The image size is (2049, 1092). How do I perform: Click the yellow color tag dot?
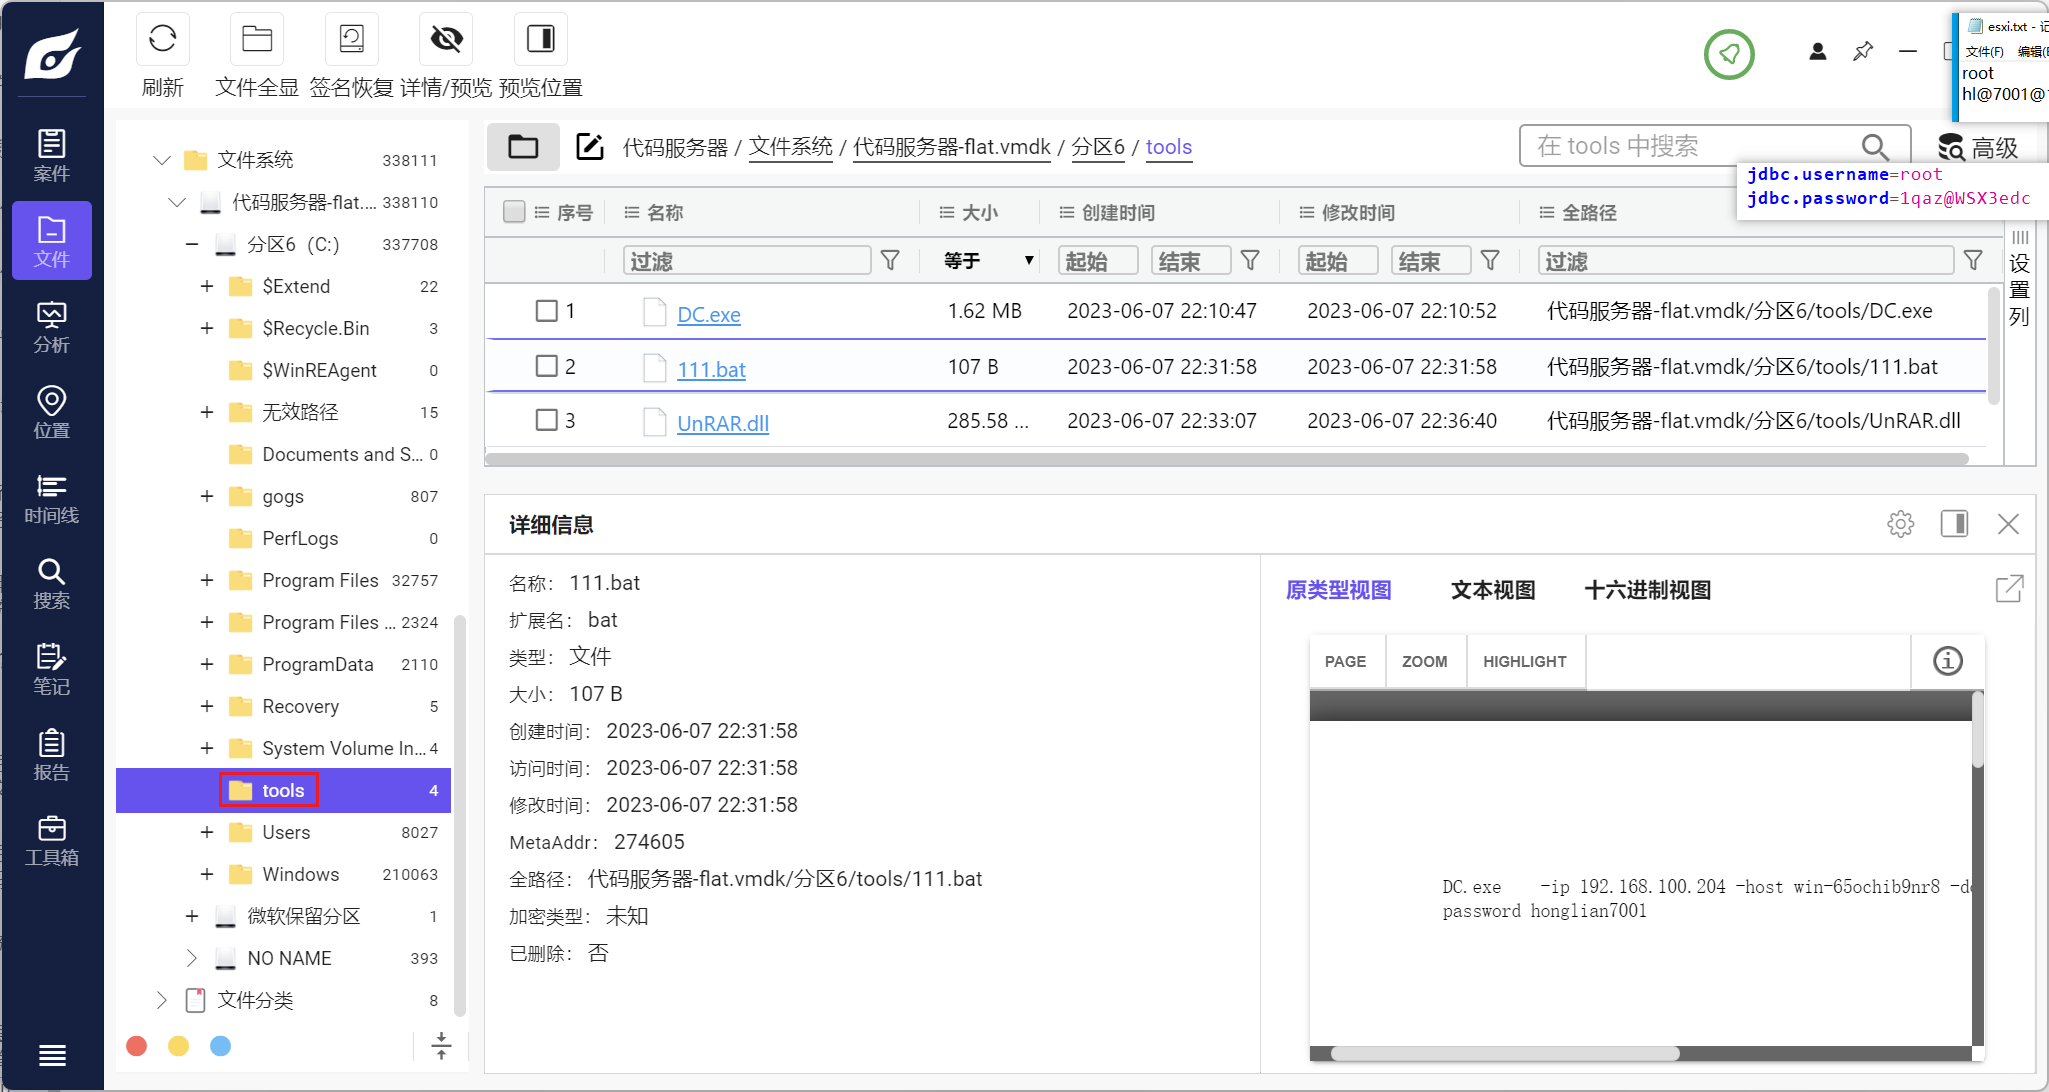179,1046
